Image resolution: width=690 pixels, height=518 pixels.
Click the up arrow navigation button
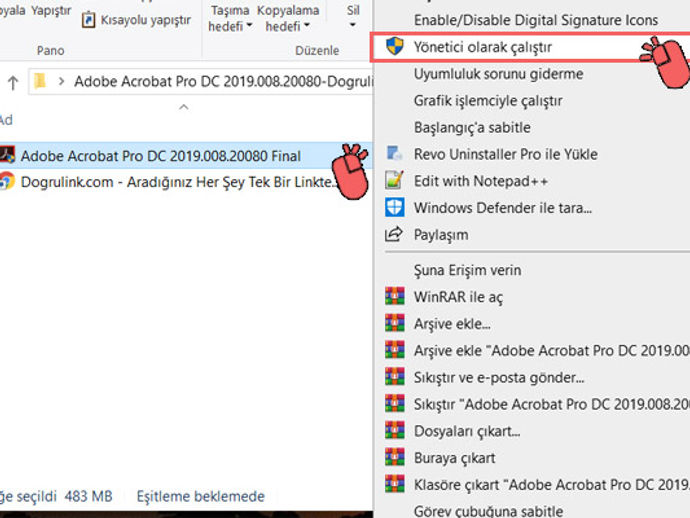[13, 82]
